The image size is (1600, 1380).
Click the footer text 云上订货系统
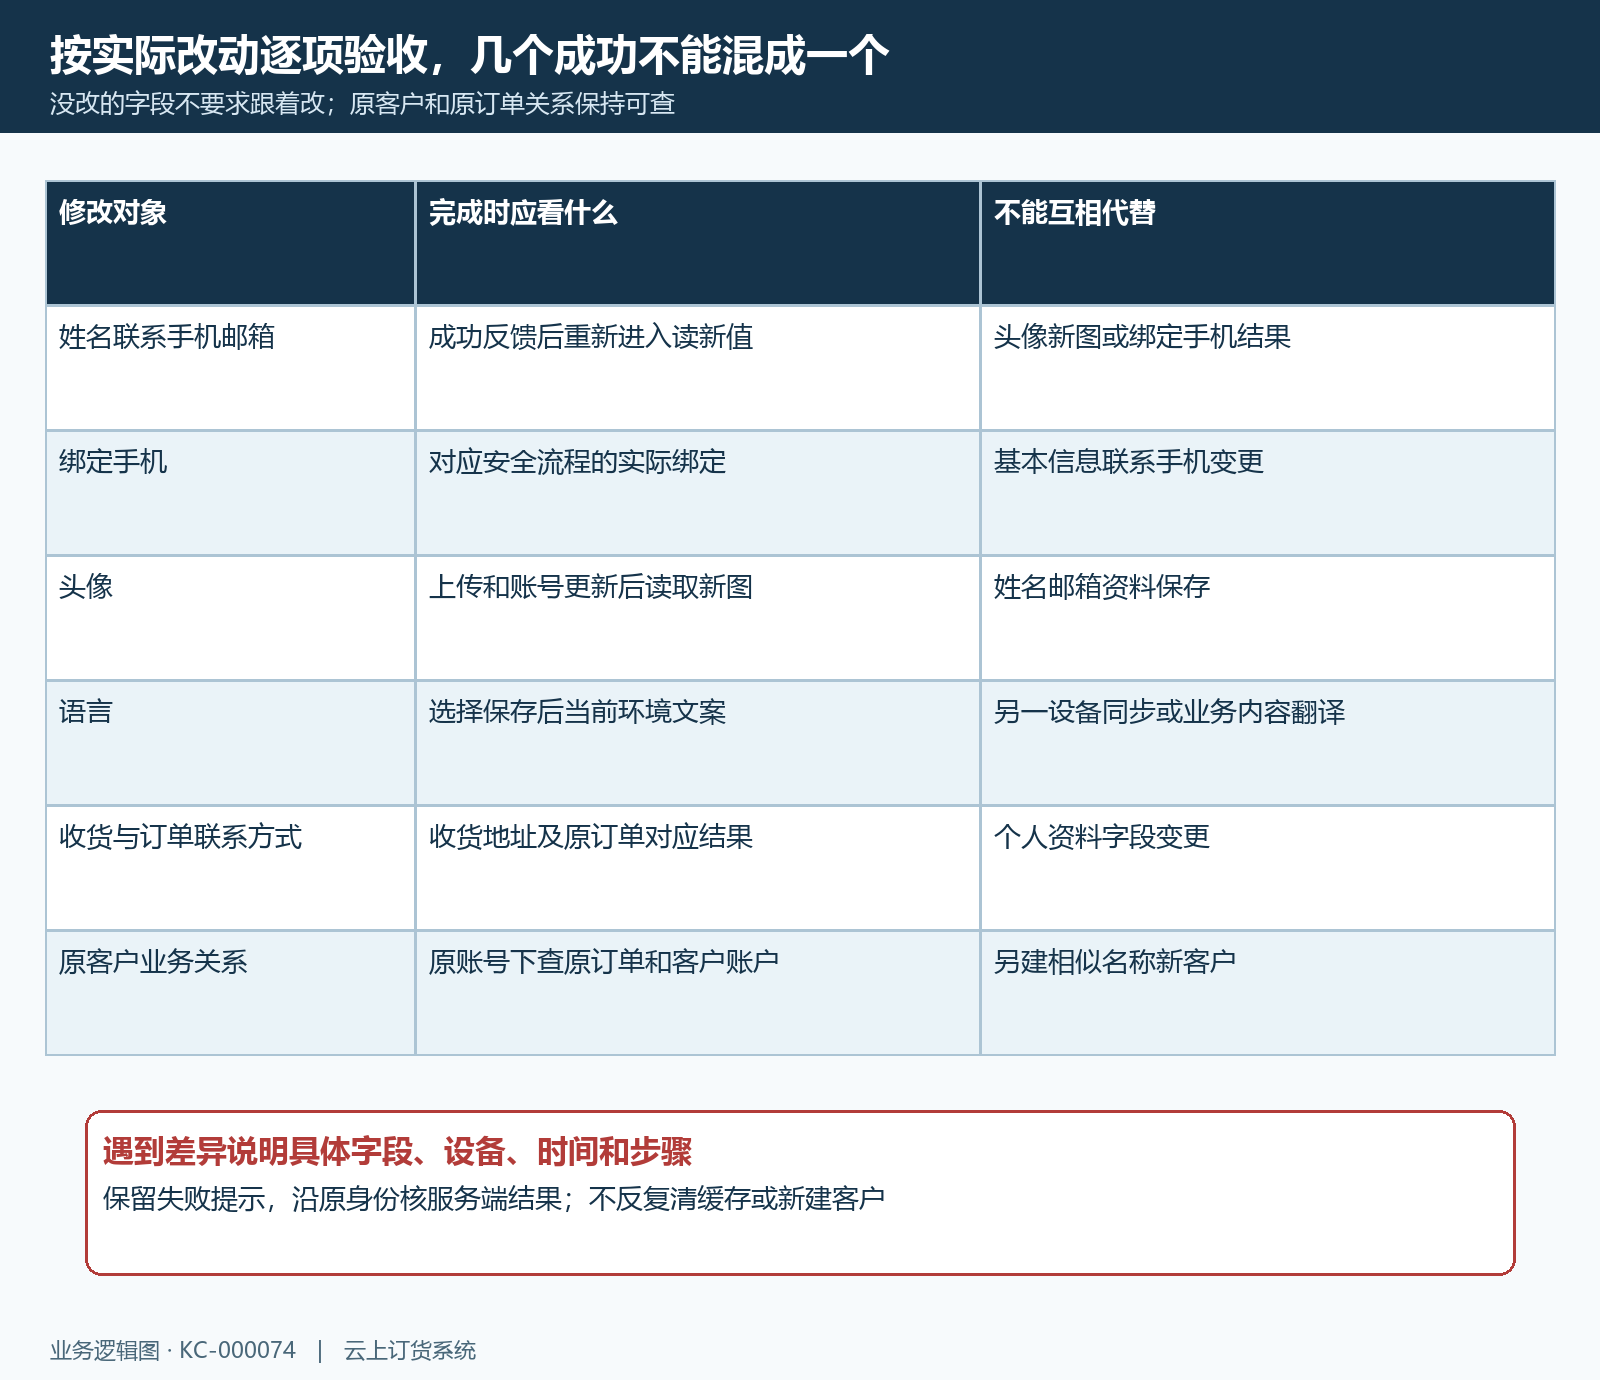click(410, 1351)
